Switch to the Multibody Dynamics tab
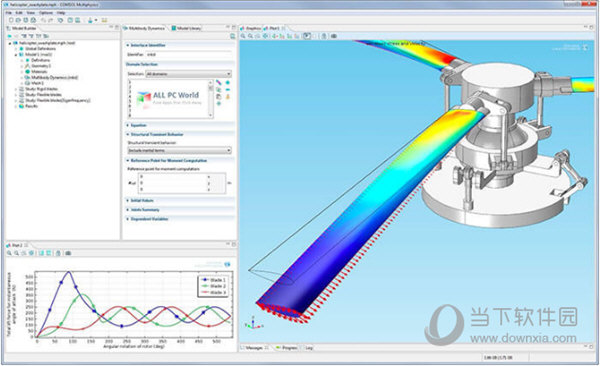The image size is (600, 366). 144,28
